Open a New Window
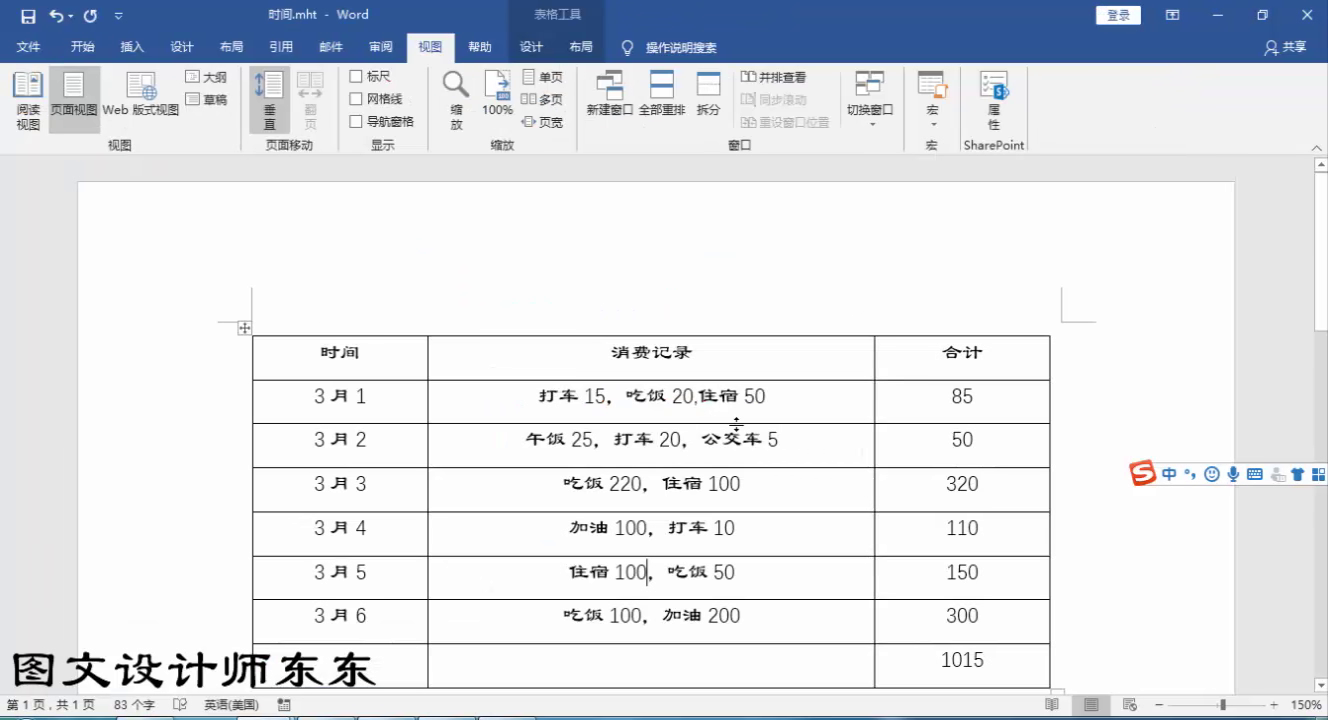This screenshot has width=1328, height=720. 610,95
